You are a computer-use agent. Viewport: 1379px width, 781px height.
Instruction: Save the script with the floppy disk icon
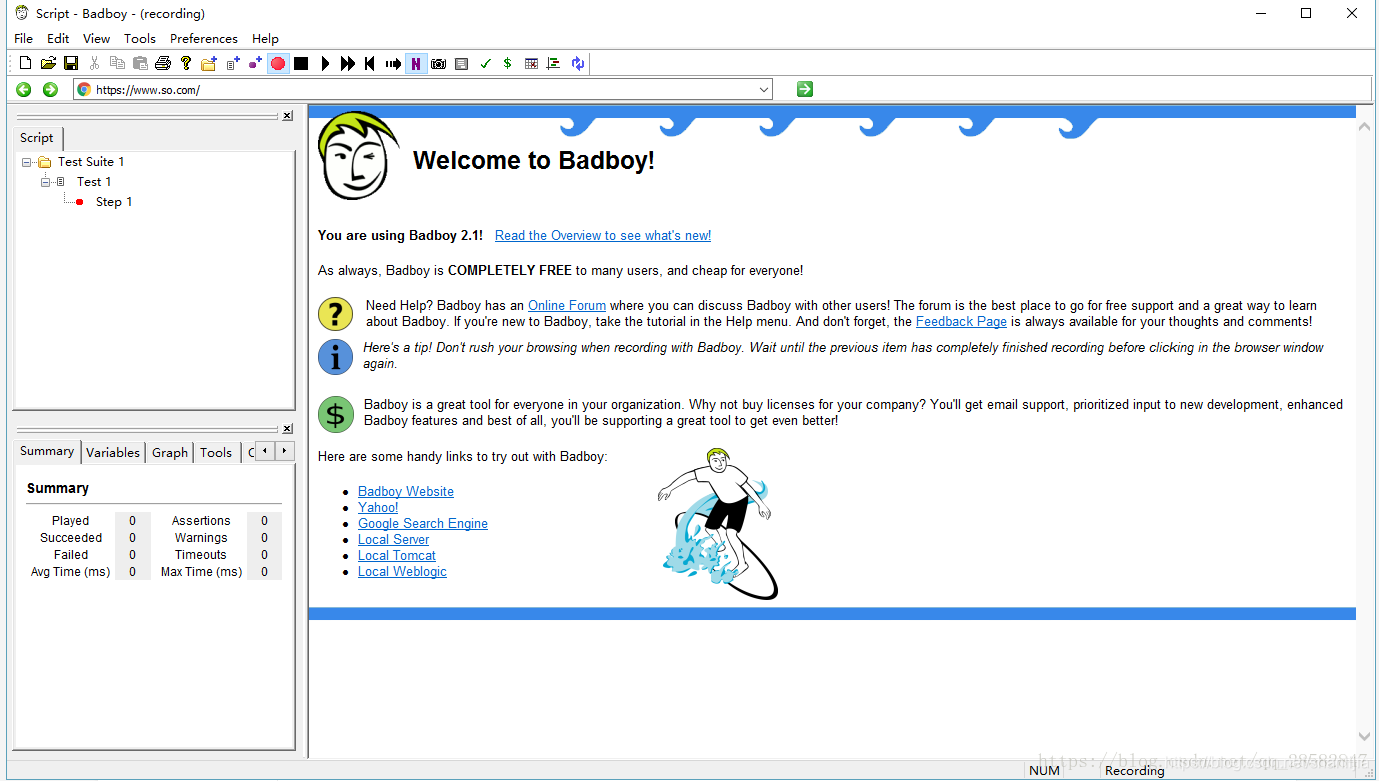pyautogui.click(x=71, y=63)
